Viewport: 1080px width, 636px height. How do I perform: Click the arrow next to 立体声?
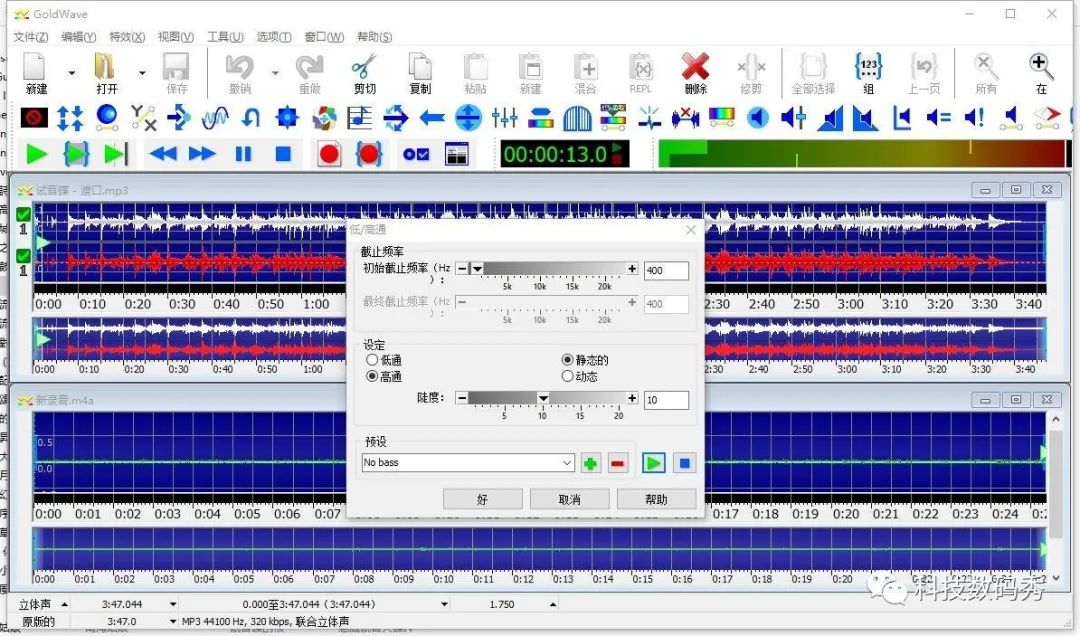tap(64, 604)
